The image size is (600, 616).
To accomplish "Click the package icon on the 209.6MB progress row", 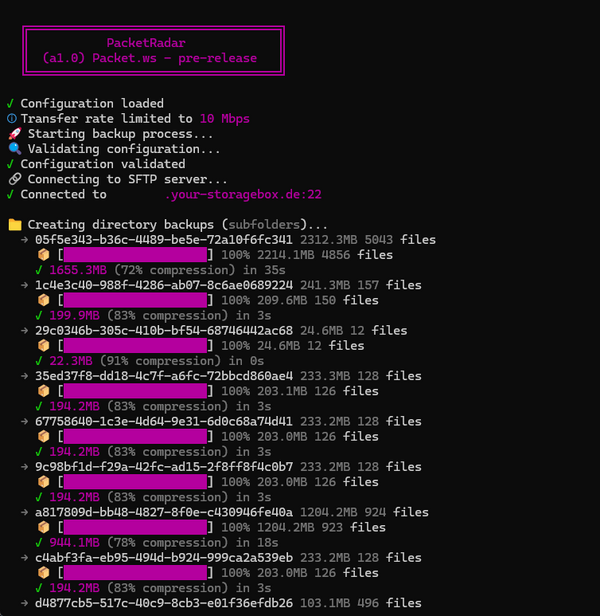I will point(44,300).
